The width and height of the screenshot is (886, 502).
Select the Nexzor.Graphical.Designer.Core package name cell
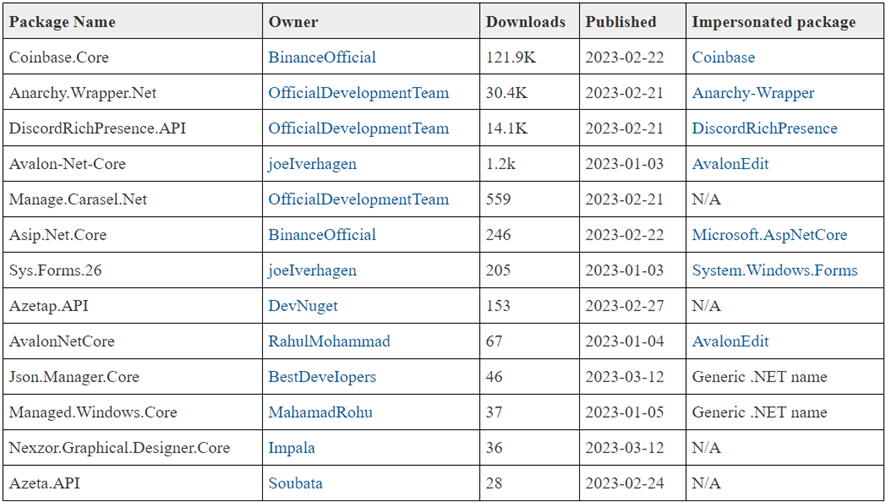119,448
